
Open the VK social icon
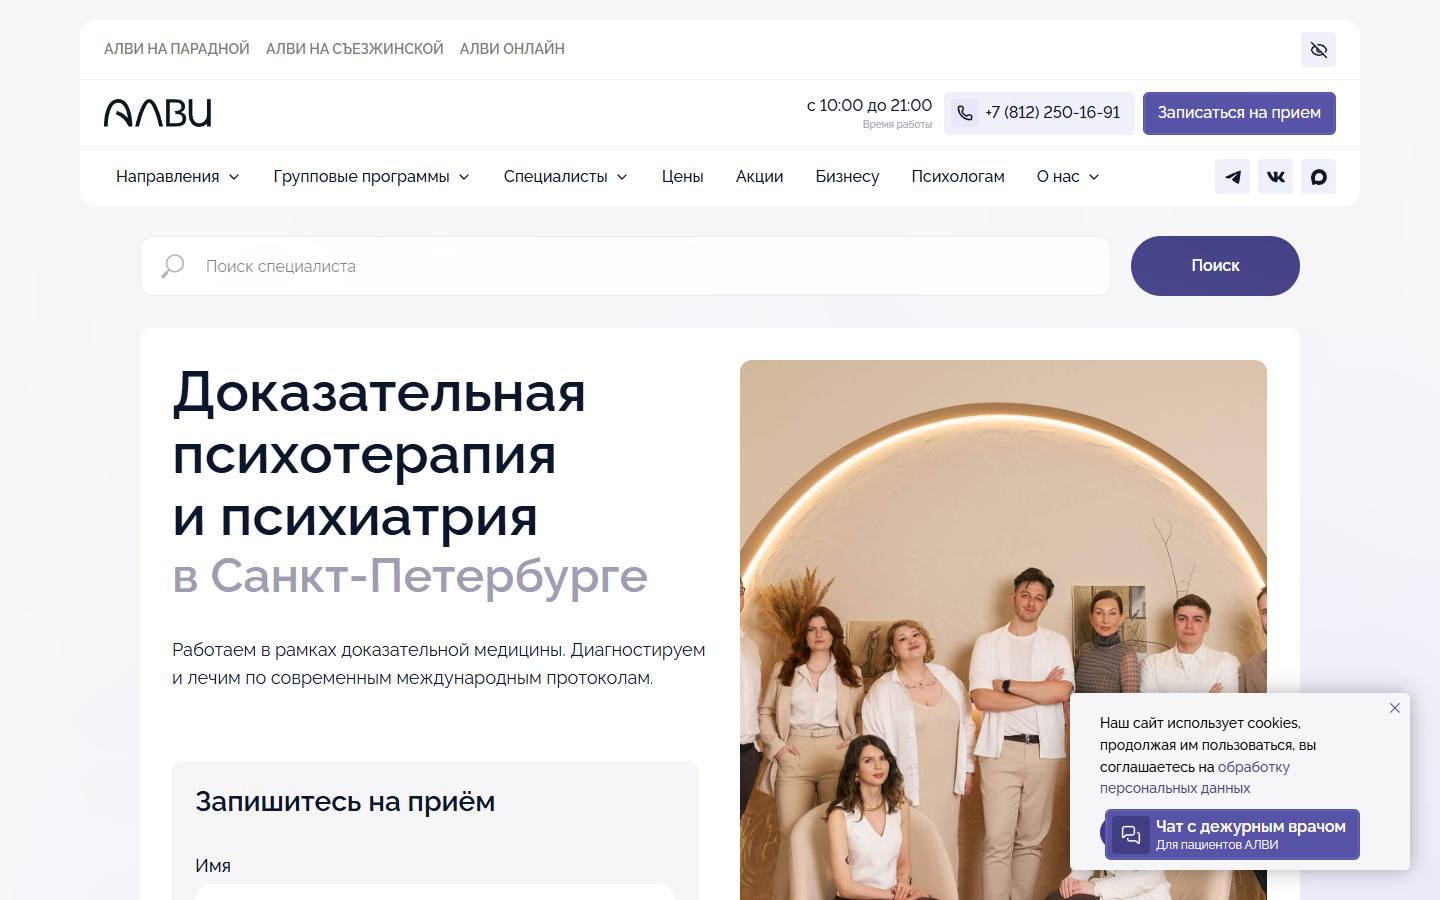[1275, 177]
